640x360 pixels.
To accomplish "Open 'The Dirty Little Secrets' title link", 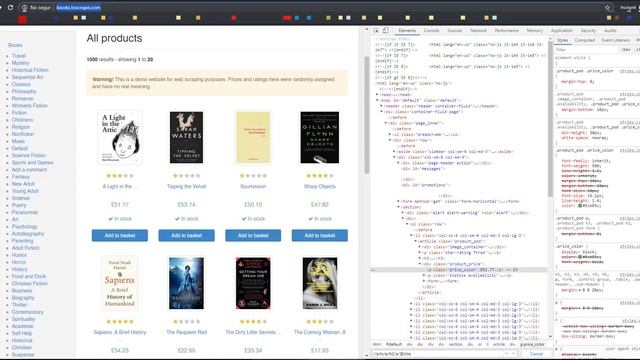I will [x=253, y=332].
